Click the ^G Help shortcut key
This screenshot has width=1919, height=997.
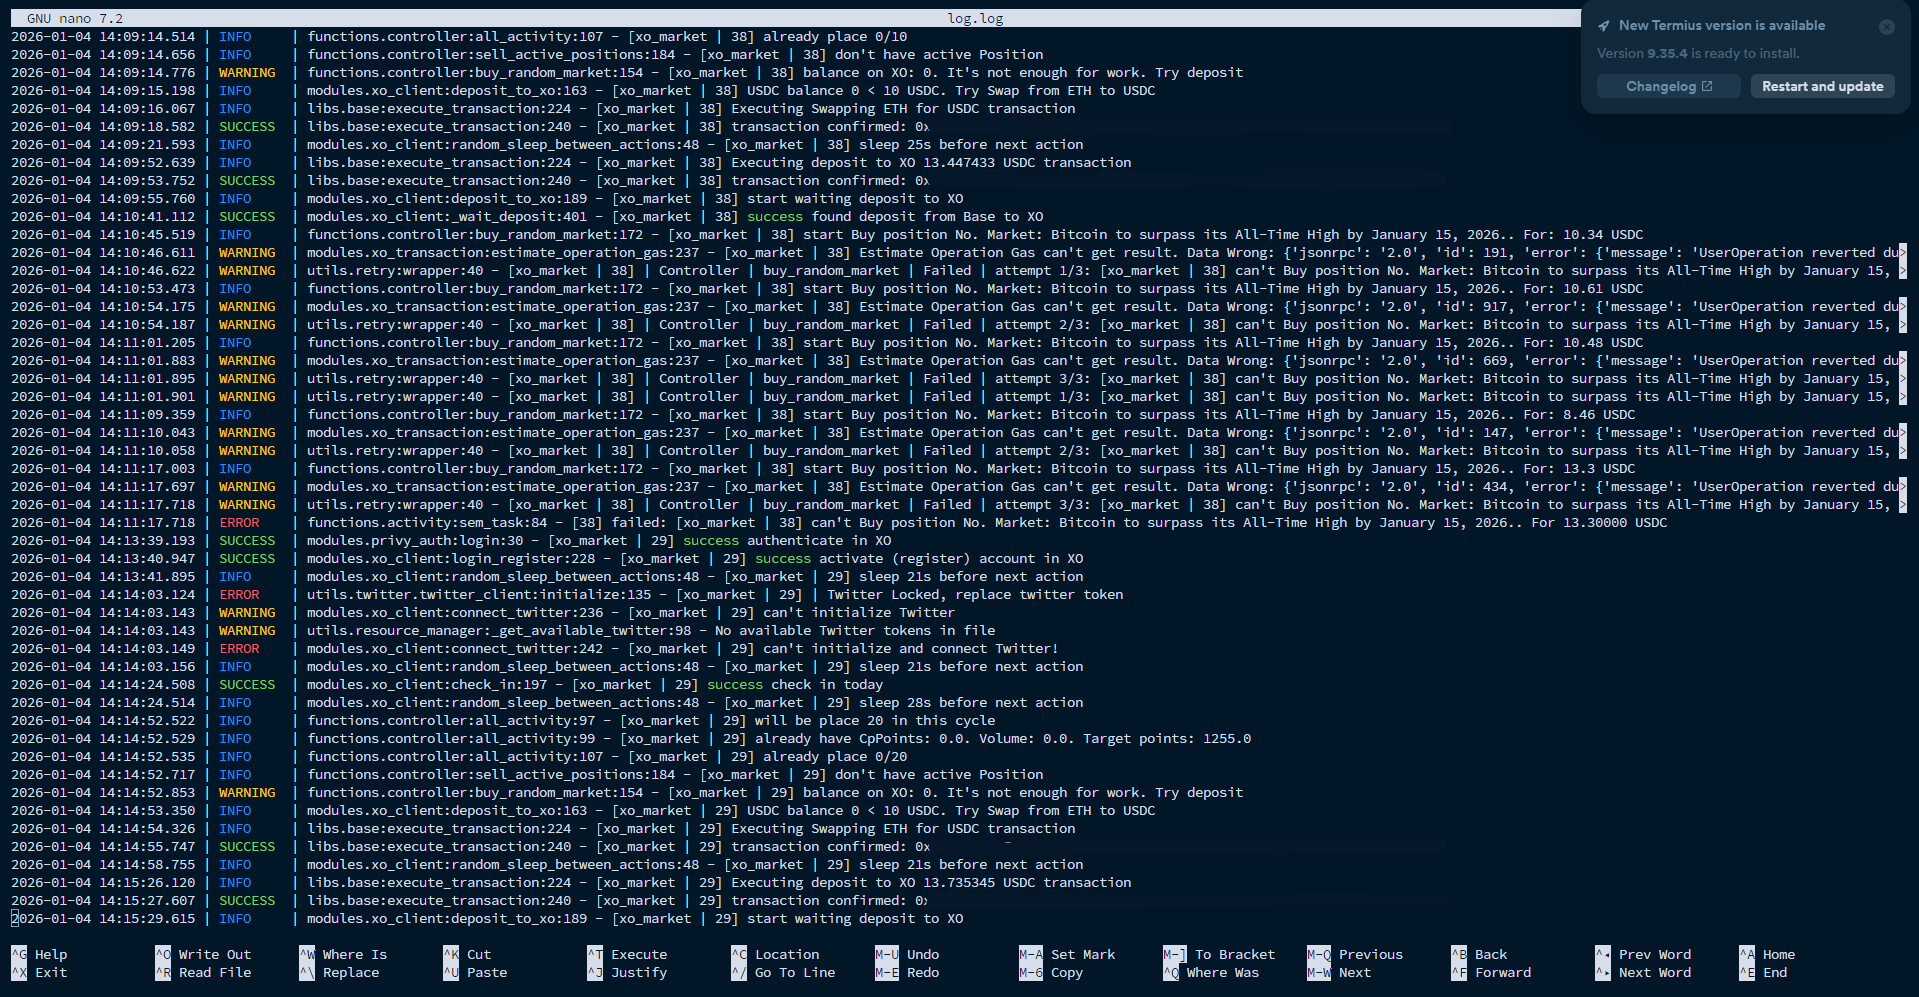(x=19, y=954)
